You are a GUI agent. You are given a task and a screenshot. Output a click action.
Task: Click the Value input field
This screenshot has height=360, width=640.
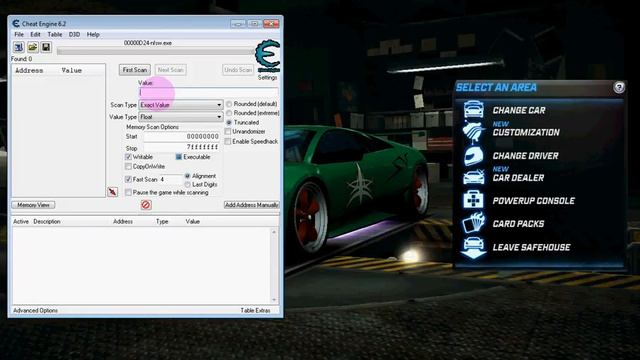pyautogui.click(x=209, y=92)
